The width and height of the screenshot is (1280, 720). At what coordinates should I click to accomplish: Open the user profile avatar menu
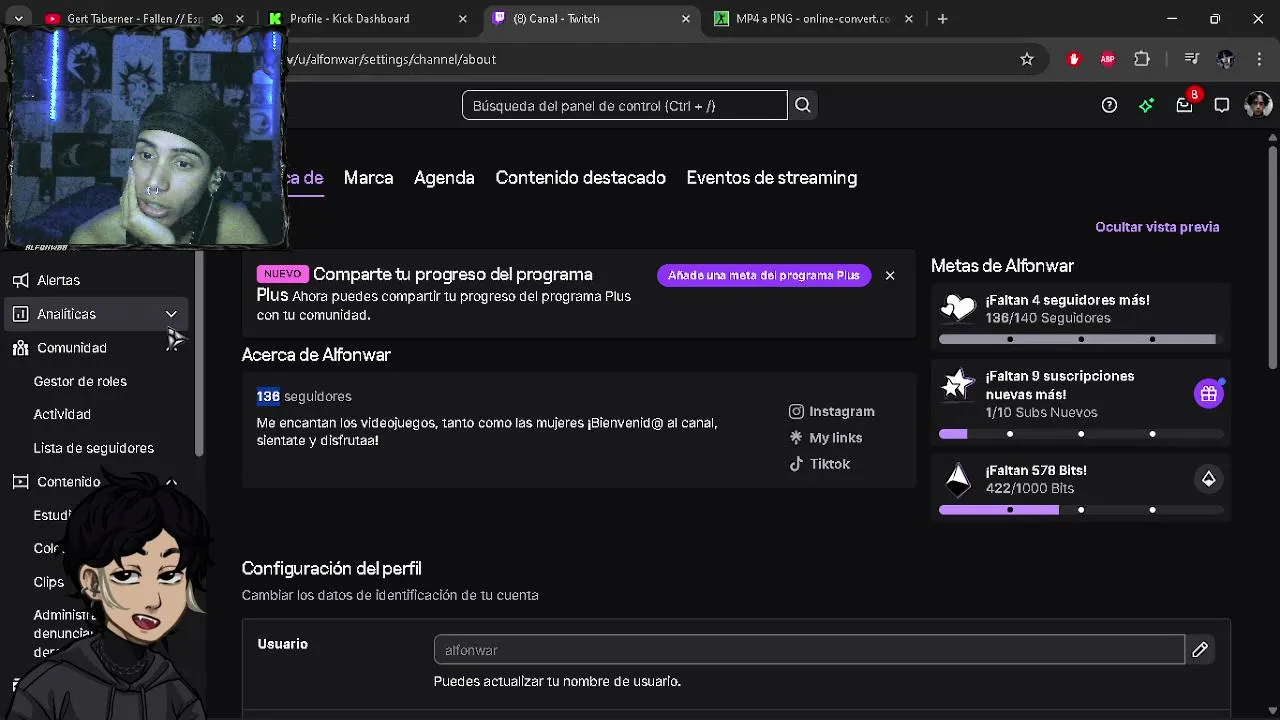[x=1258, y=105]
